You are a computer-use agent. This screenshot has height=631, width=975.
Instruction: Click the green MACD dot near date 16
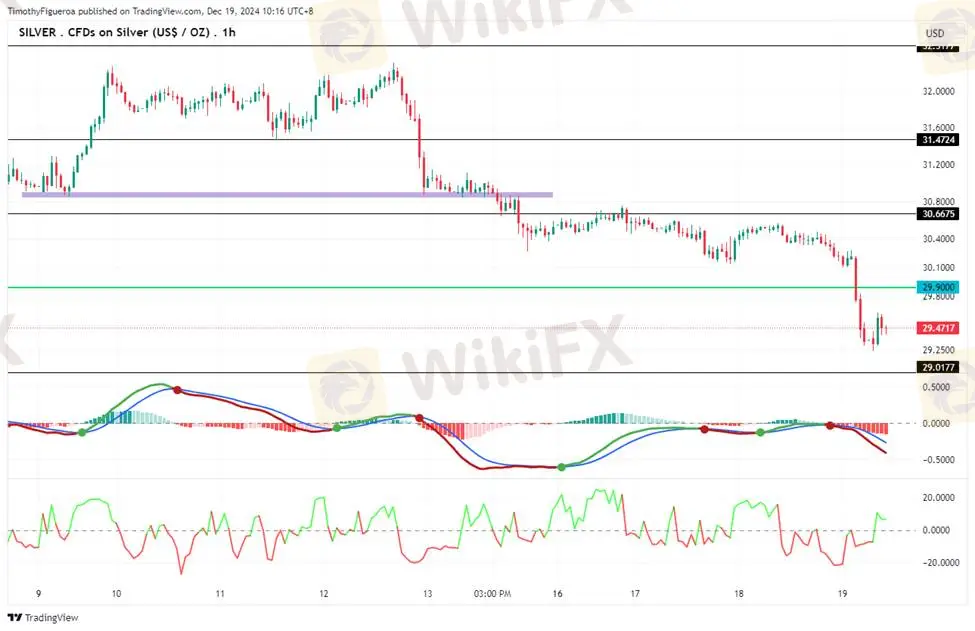561,467
